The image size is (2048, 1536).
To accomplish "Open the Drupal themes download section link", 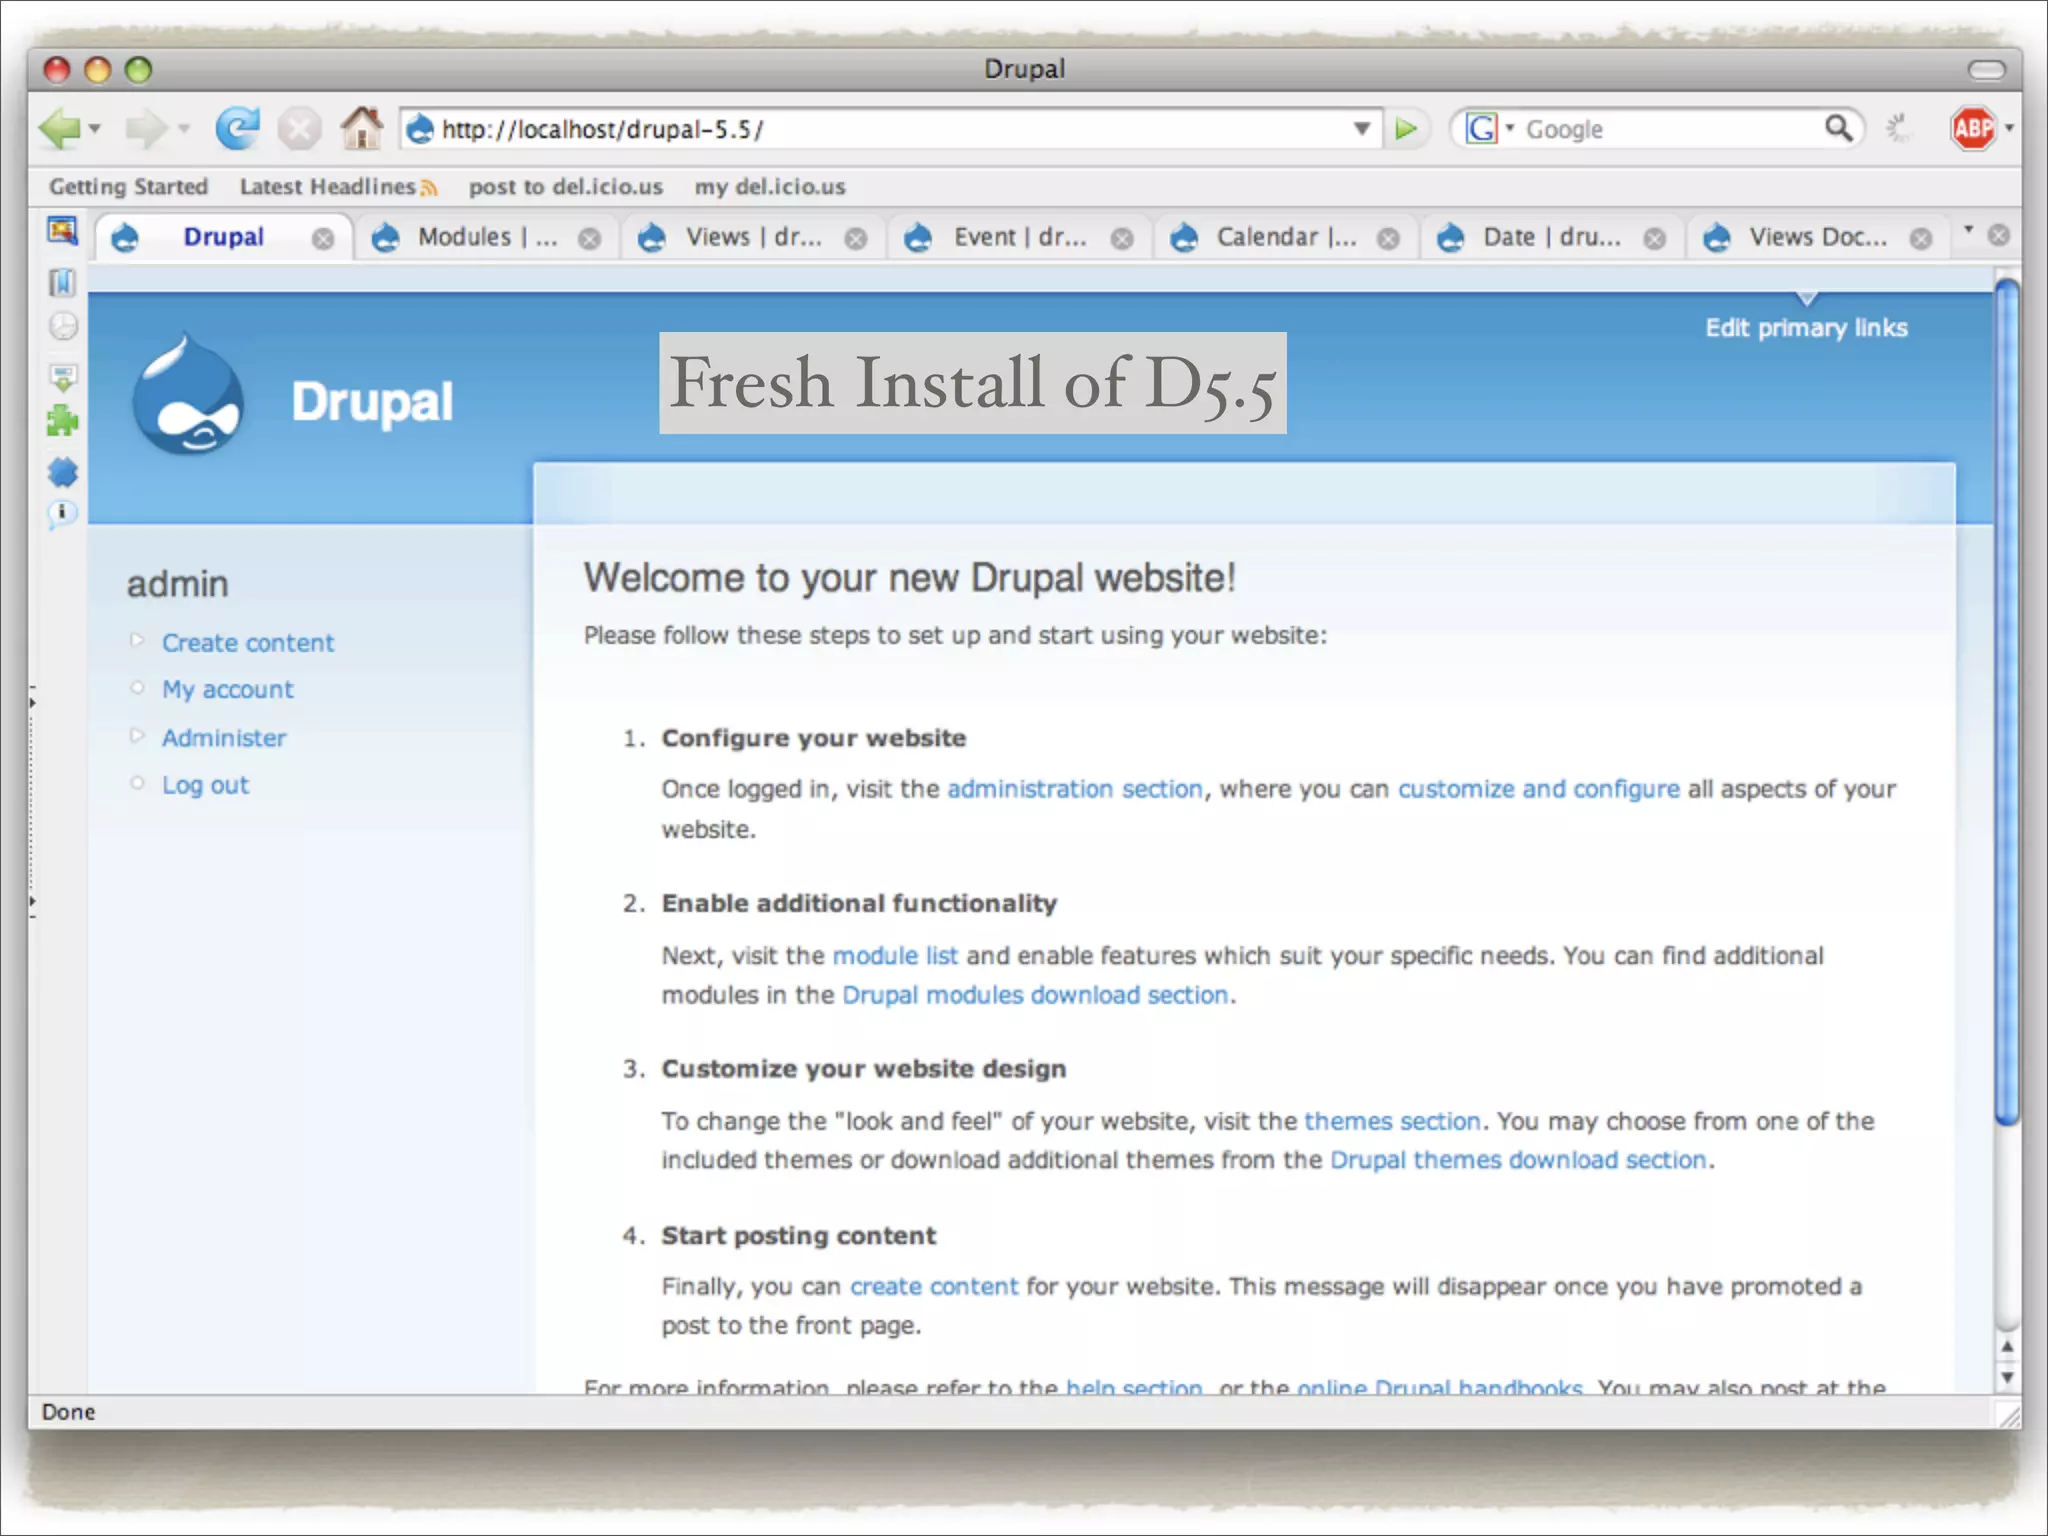I will pyautogui.click(x=1518, y=1160).
